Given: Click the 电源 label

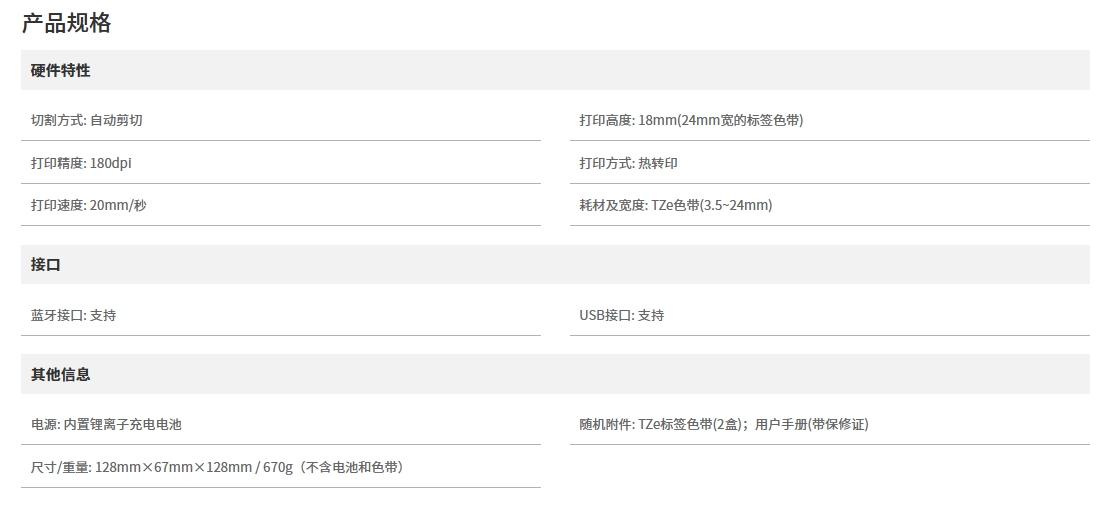Looking at the screenshot, I should pyautogui.click(x=45, y=424).
